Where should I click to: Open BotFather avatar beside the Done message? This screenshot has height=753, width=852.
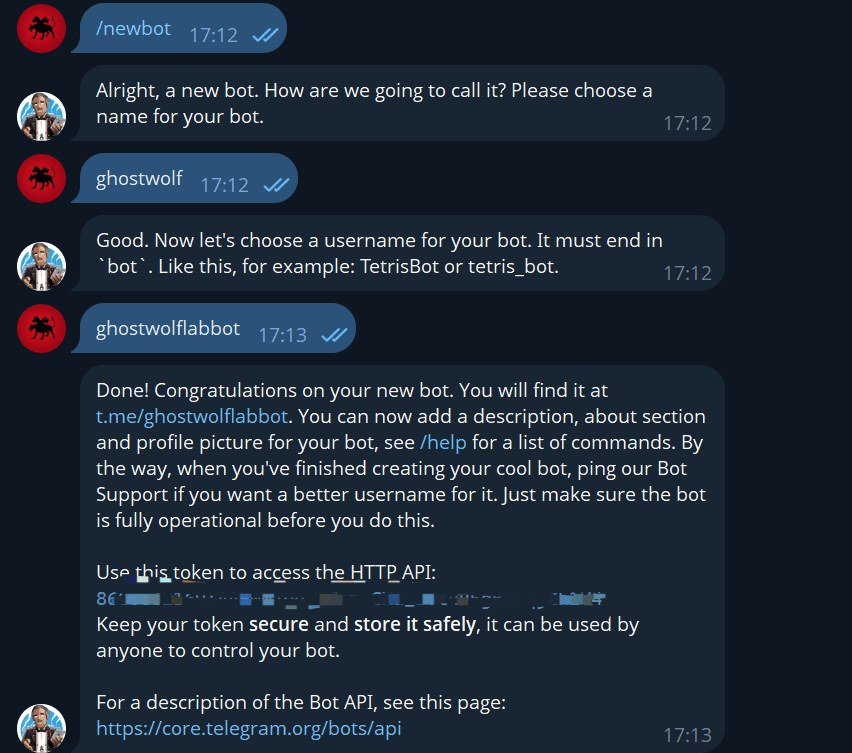(41, 728)
